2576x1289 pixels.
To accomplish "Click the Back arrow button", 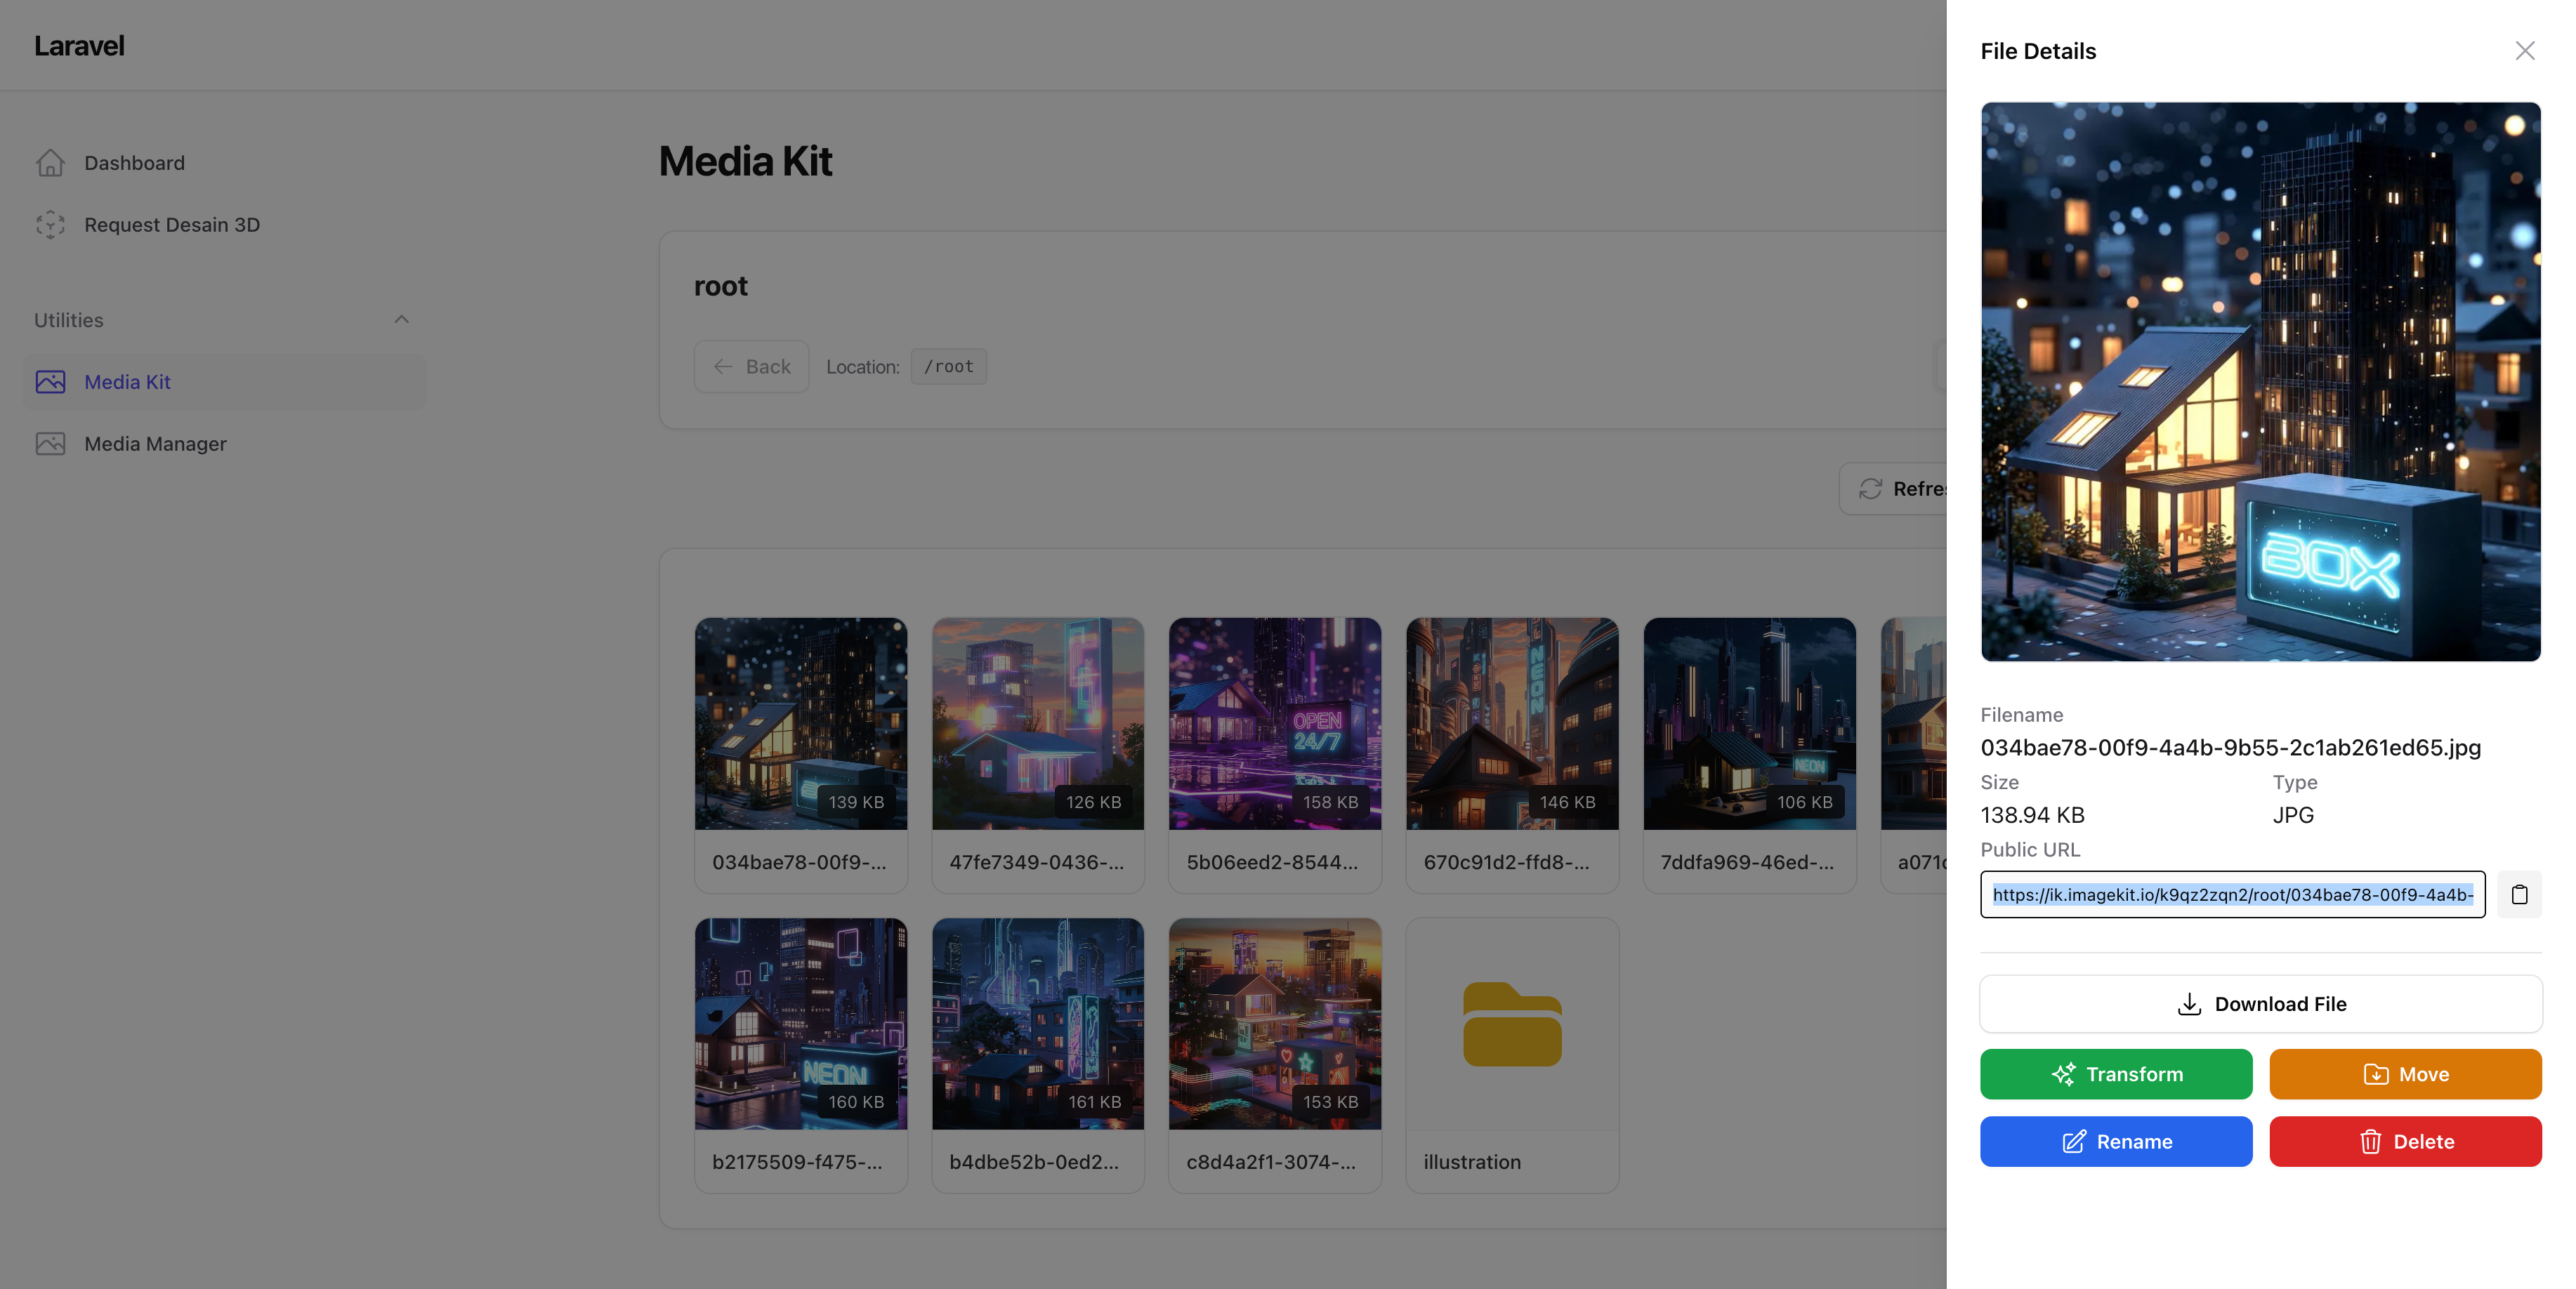I will tap(751, 367).
